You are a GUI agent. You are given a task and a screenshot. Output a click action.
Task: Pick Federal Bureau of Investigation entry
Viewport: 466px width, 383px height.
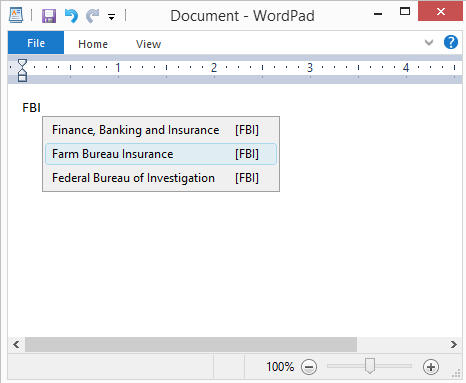pos(161,178)
